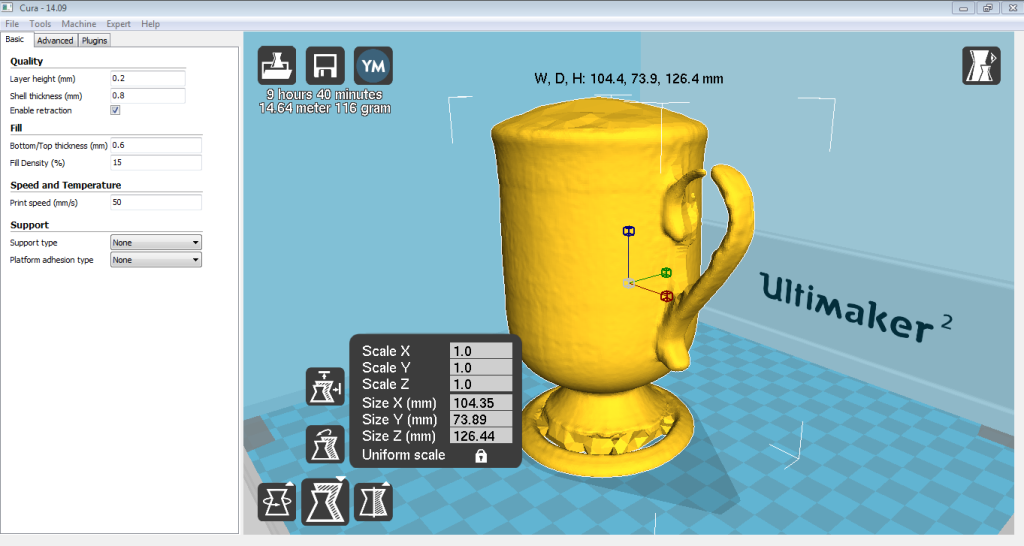Open the Help menu
This screenshot has width=1024, height=546.
point(150,24)
